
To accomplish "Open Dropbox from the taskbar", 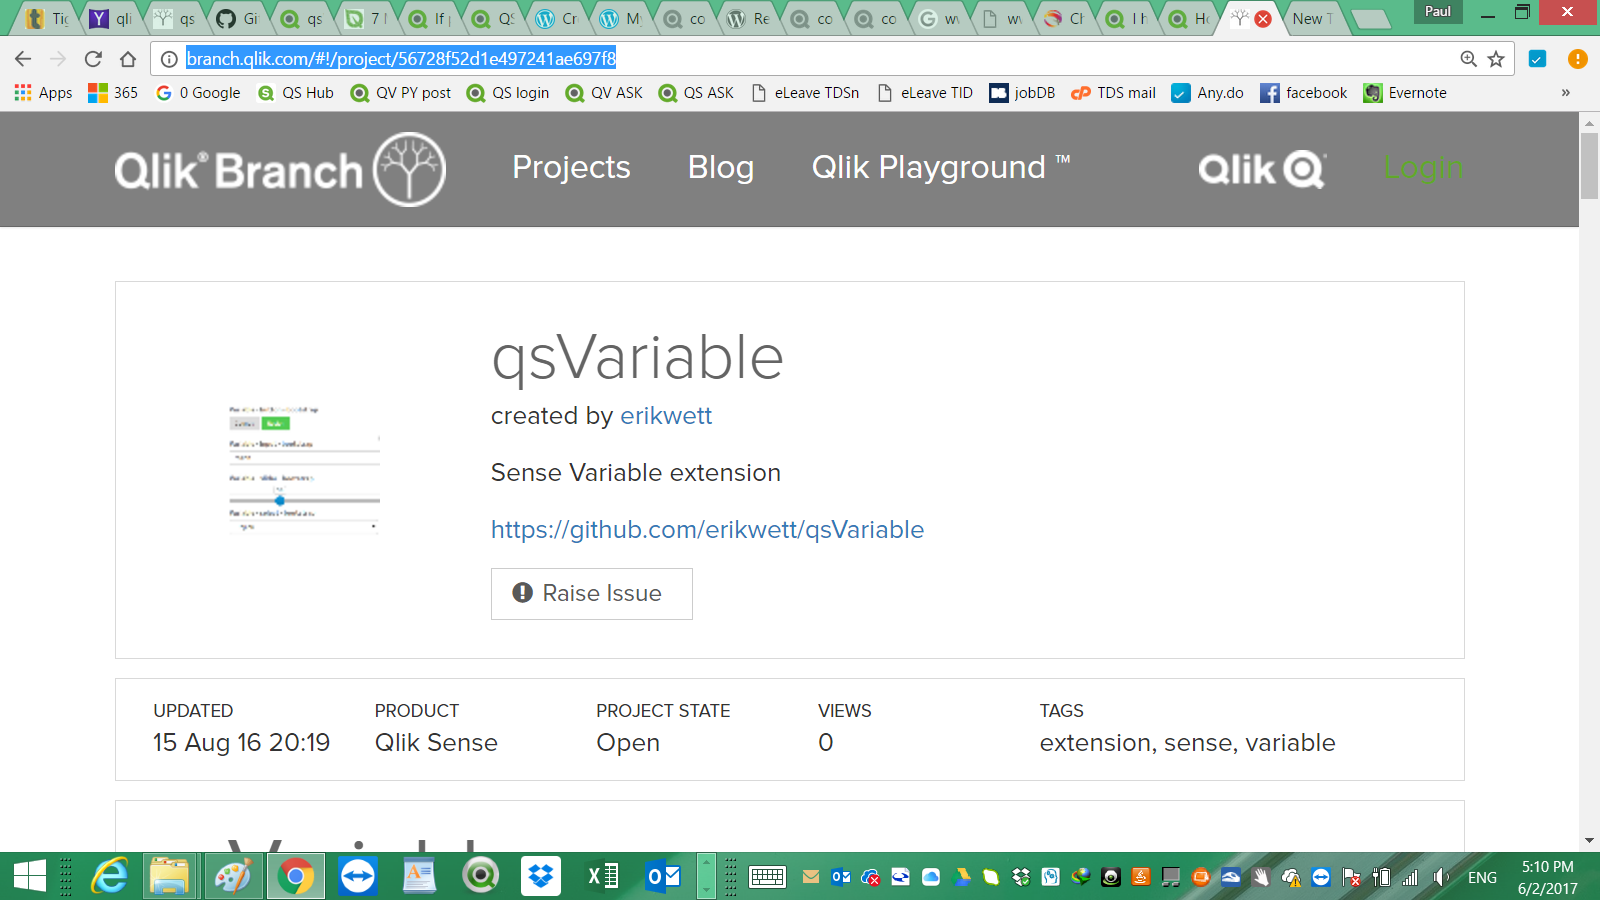I will click(x=540, y=877).
